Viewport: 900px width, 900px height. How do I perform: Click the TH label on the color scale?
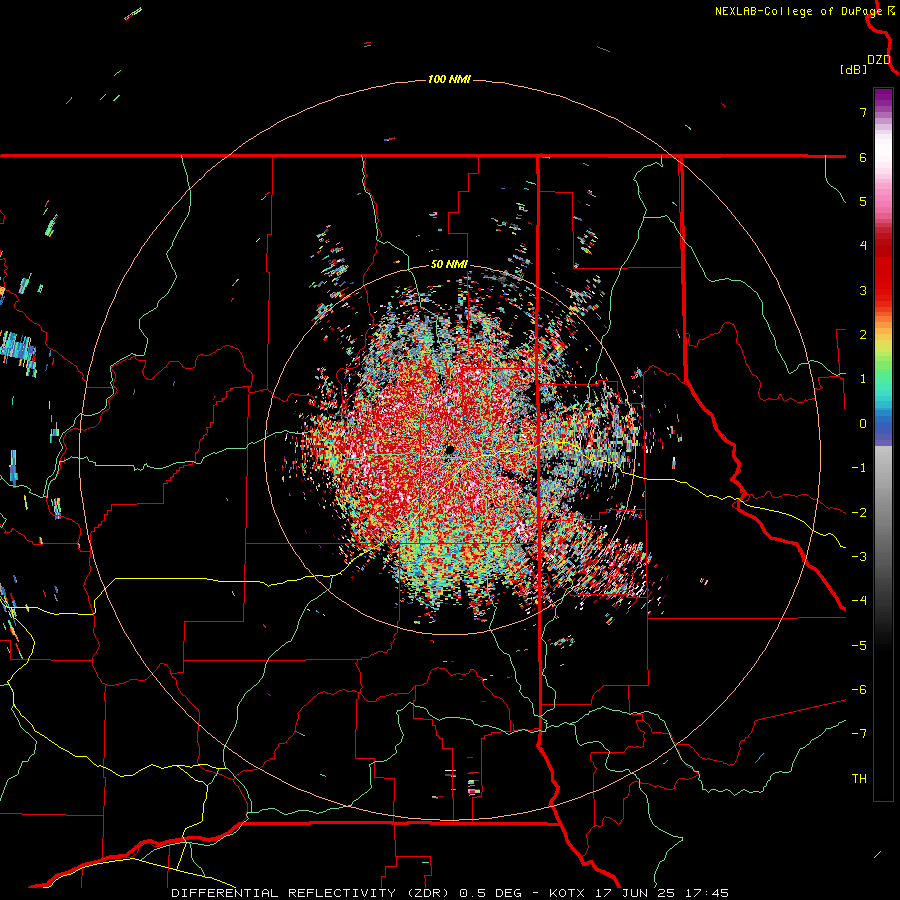pyautogui.click(x=859, y=779)
